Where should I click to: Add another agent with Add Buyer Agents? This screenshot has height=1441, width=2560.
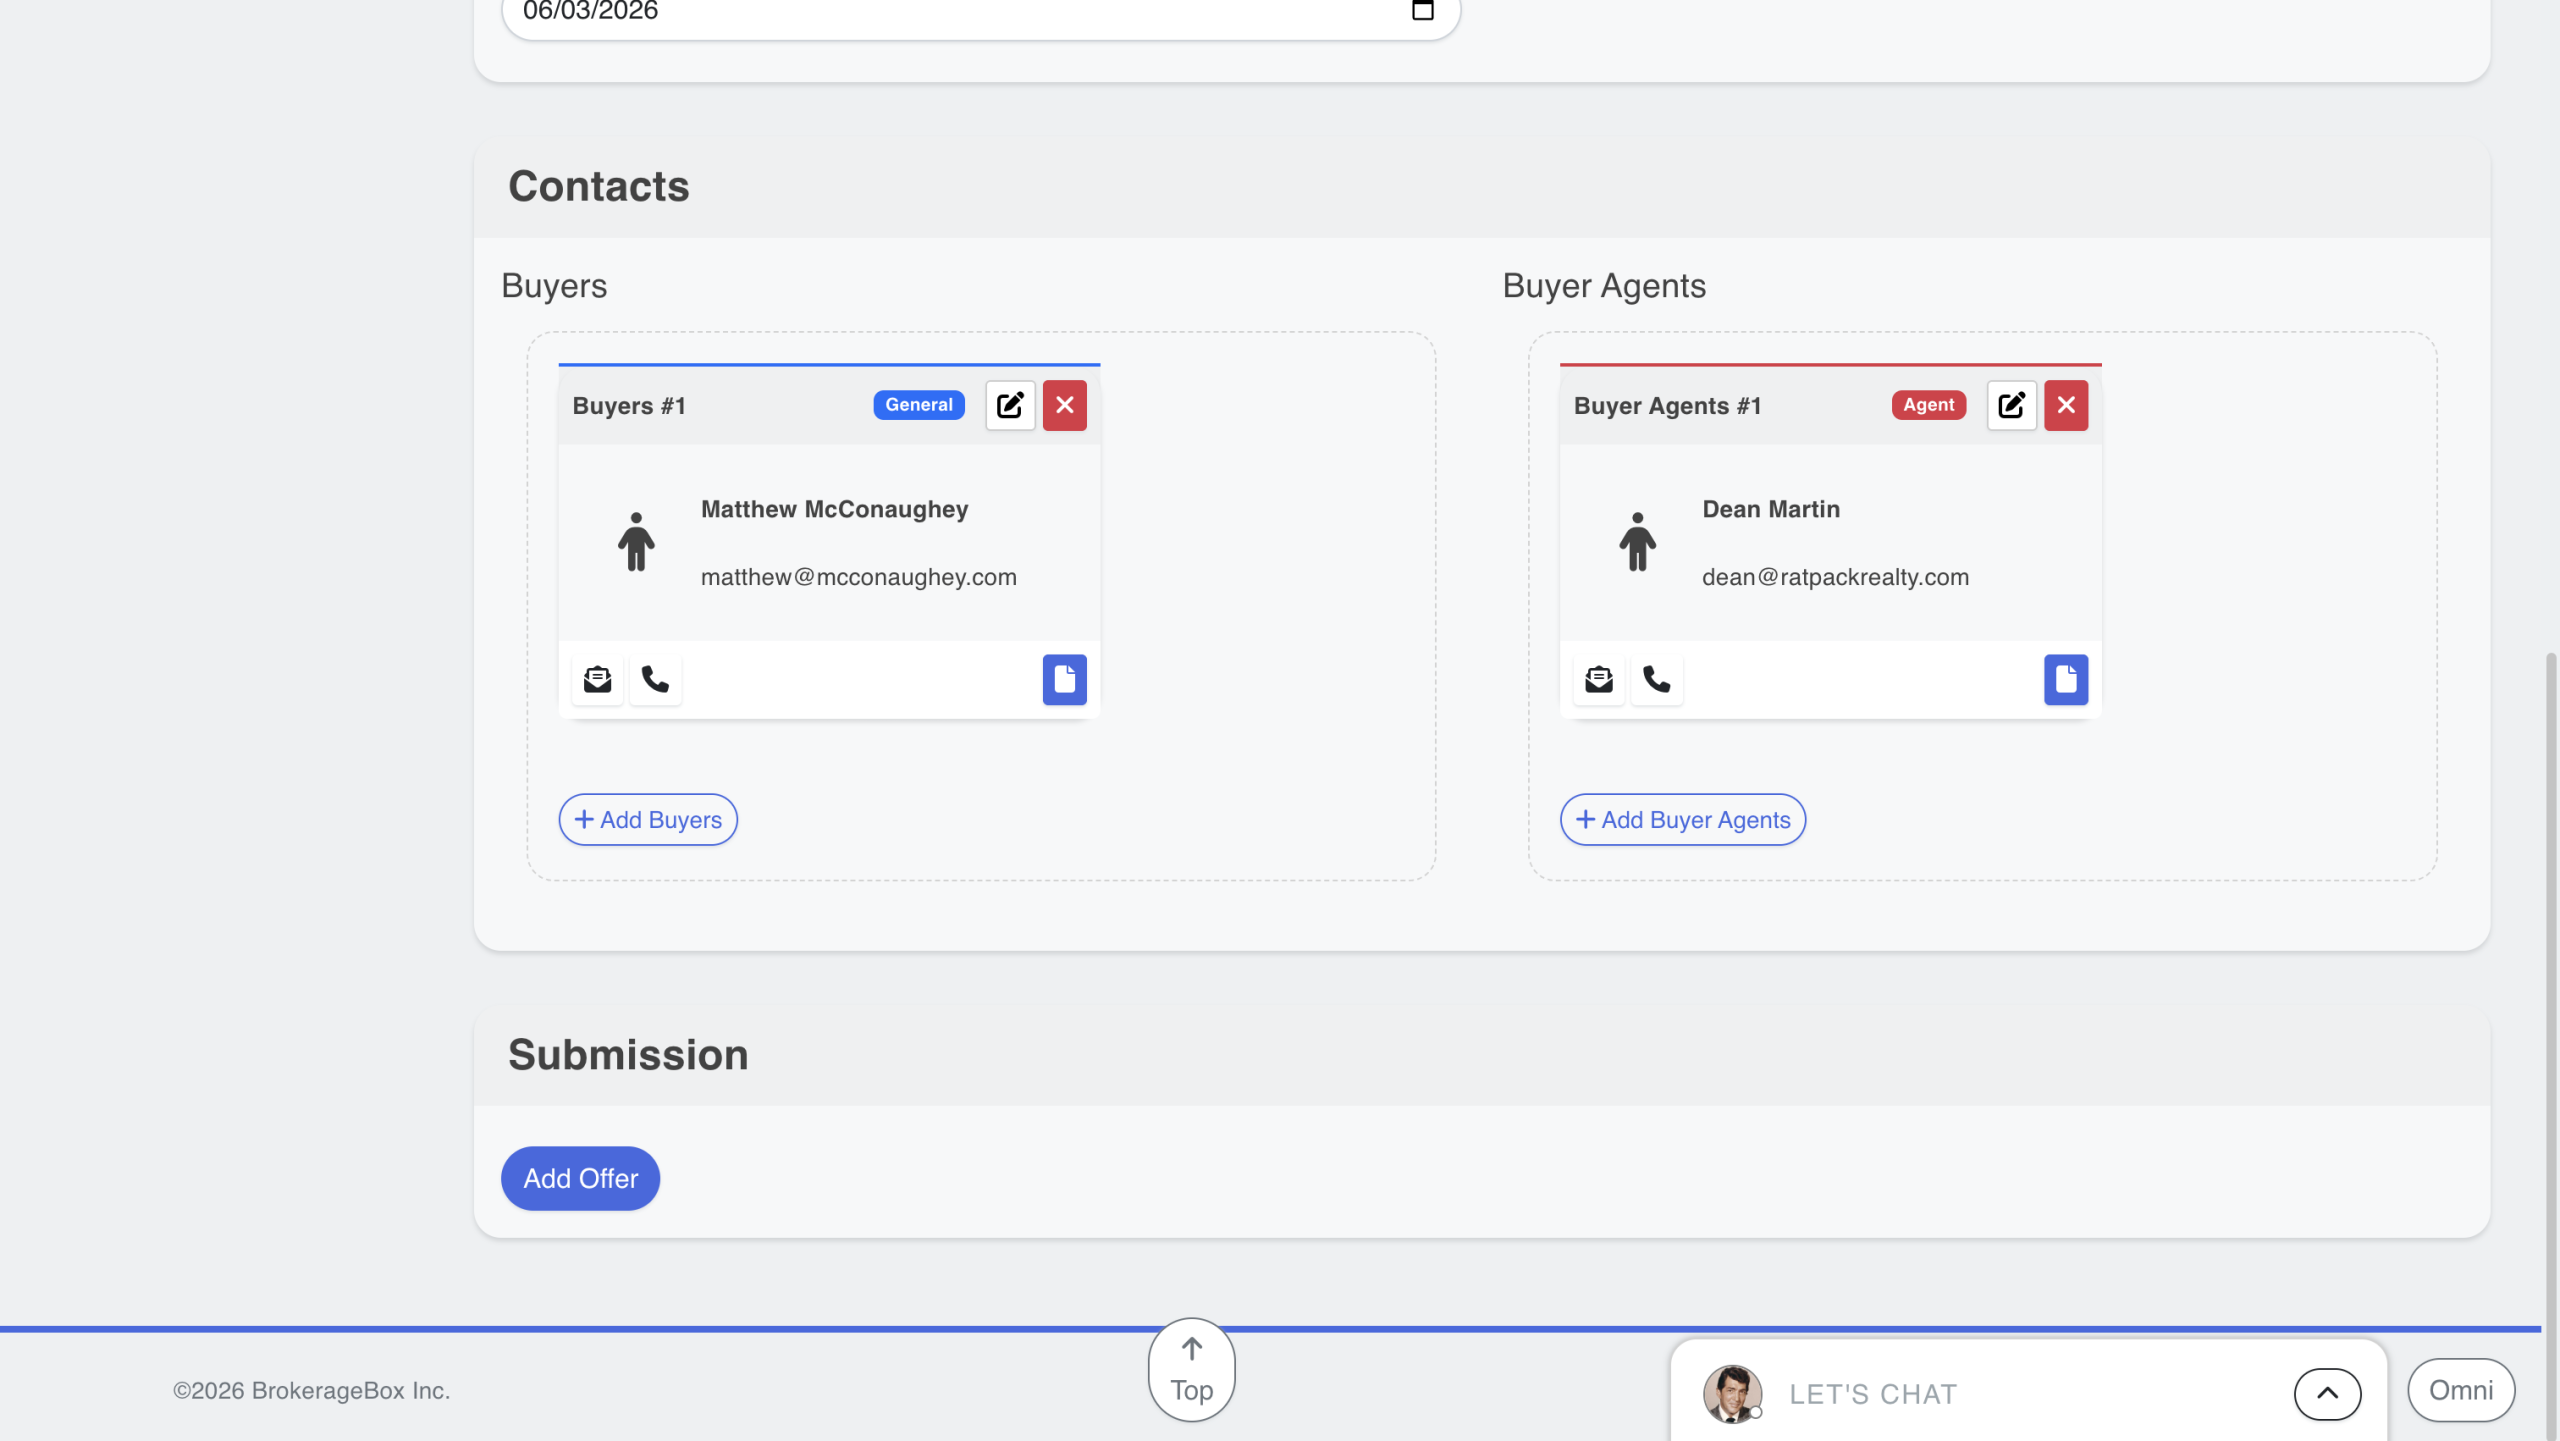click(1683, 820)
